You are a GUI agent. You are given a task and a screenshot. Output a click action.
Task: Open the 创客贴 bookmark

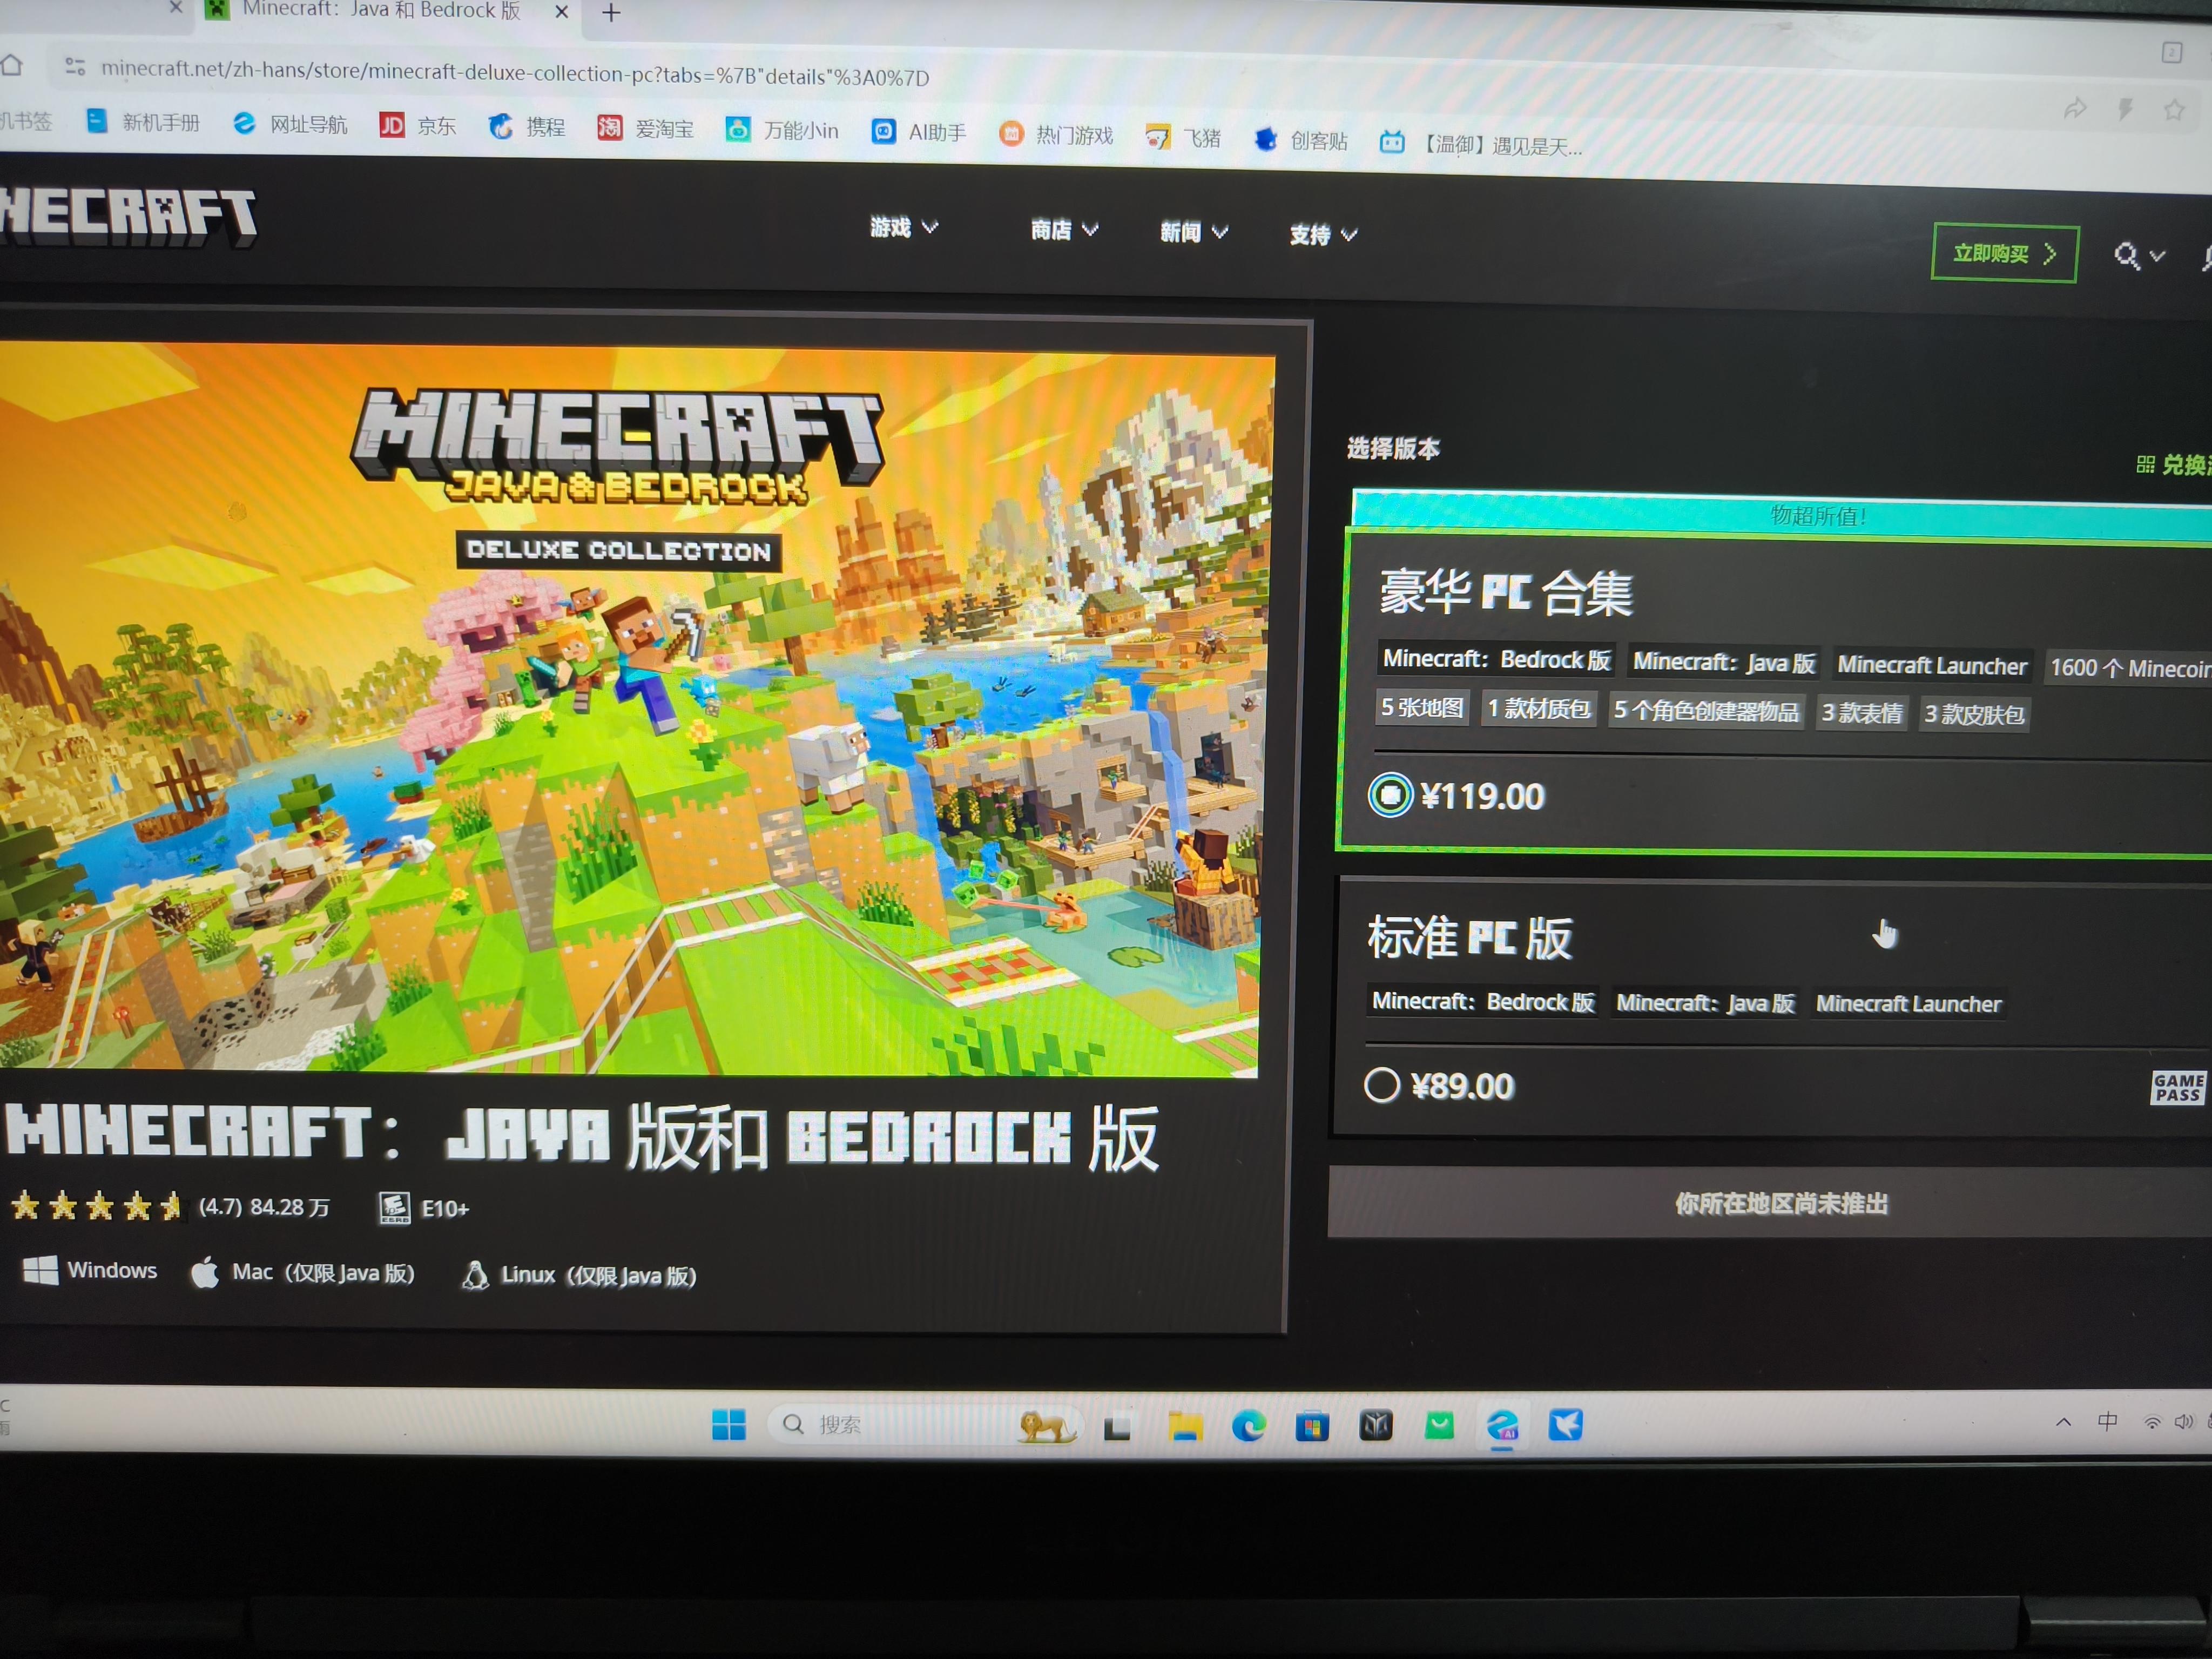[1301, 140]
